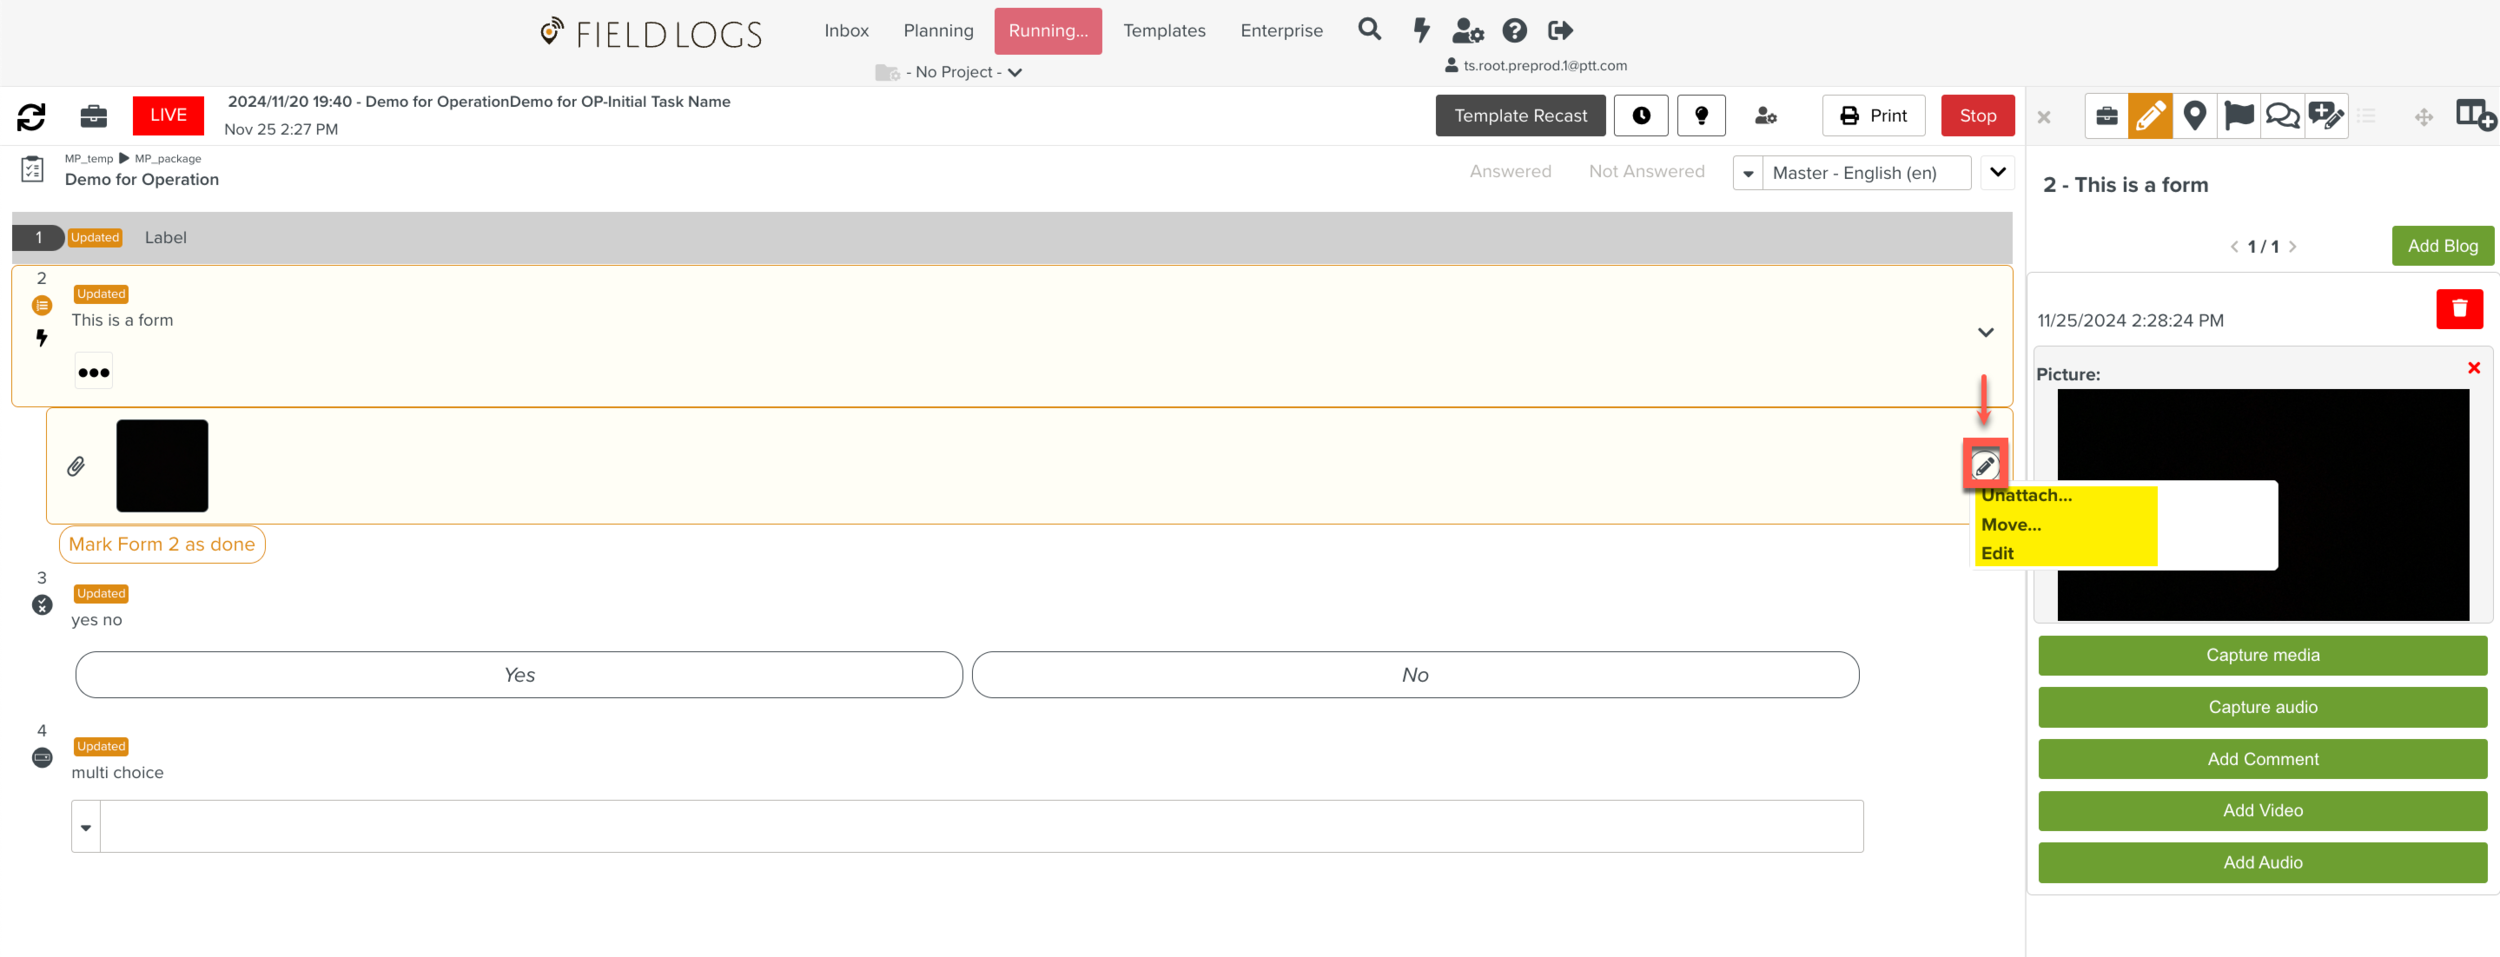Click Add Audio button
Viewport: 2500px width, 957px height.
(x=2262, y=863)
